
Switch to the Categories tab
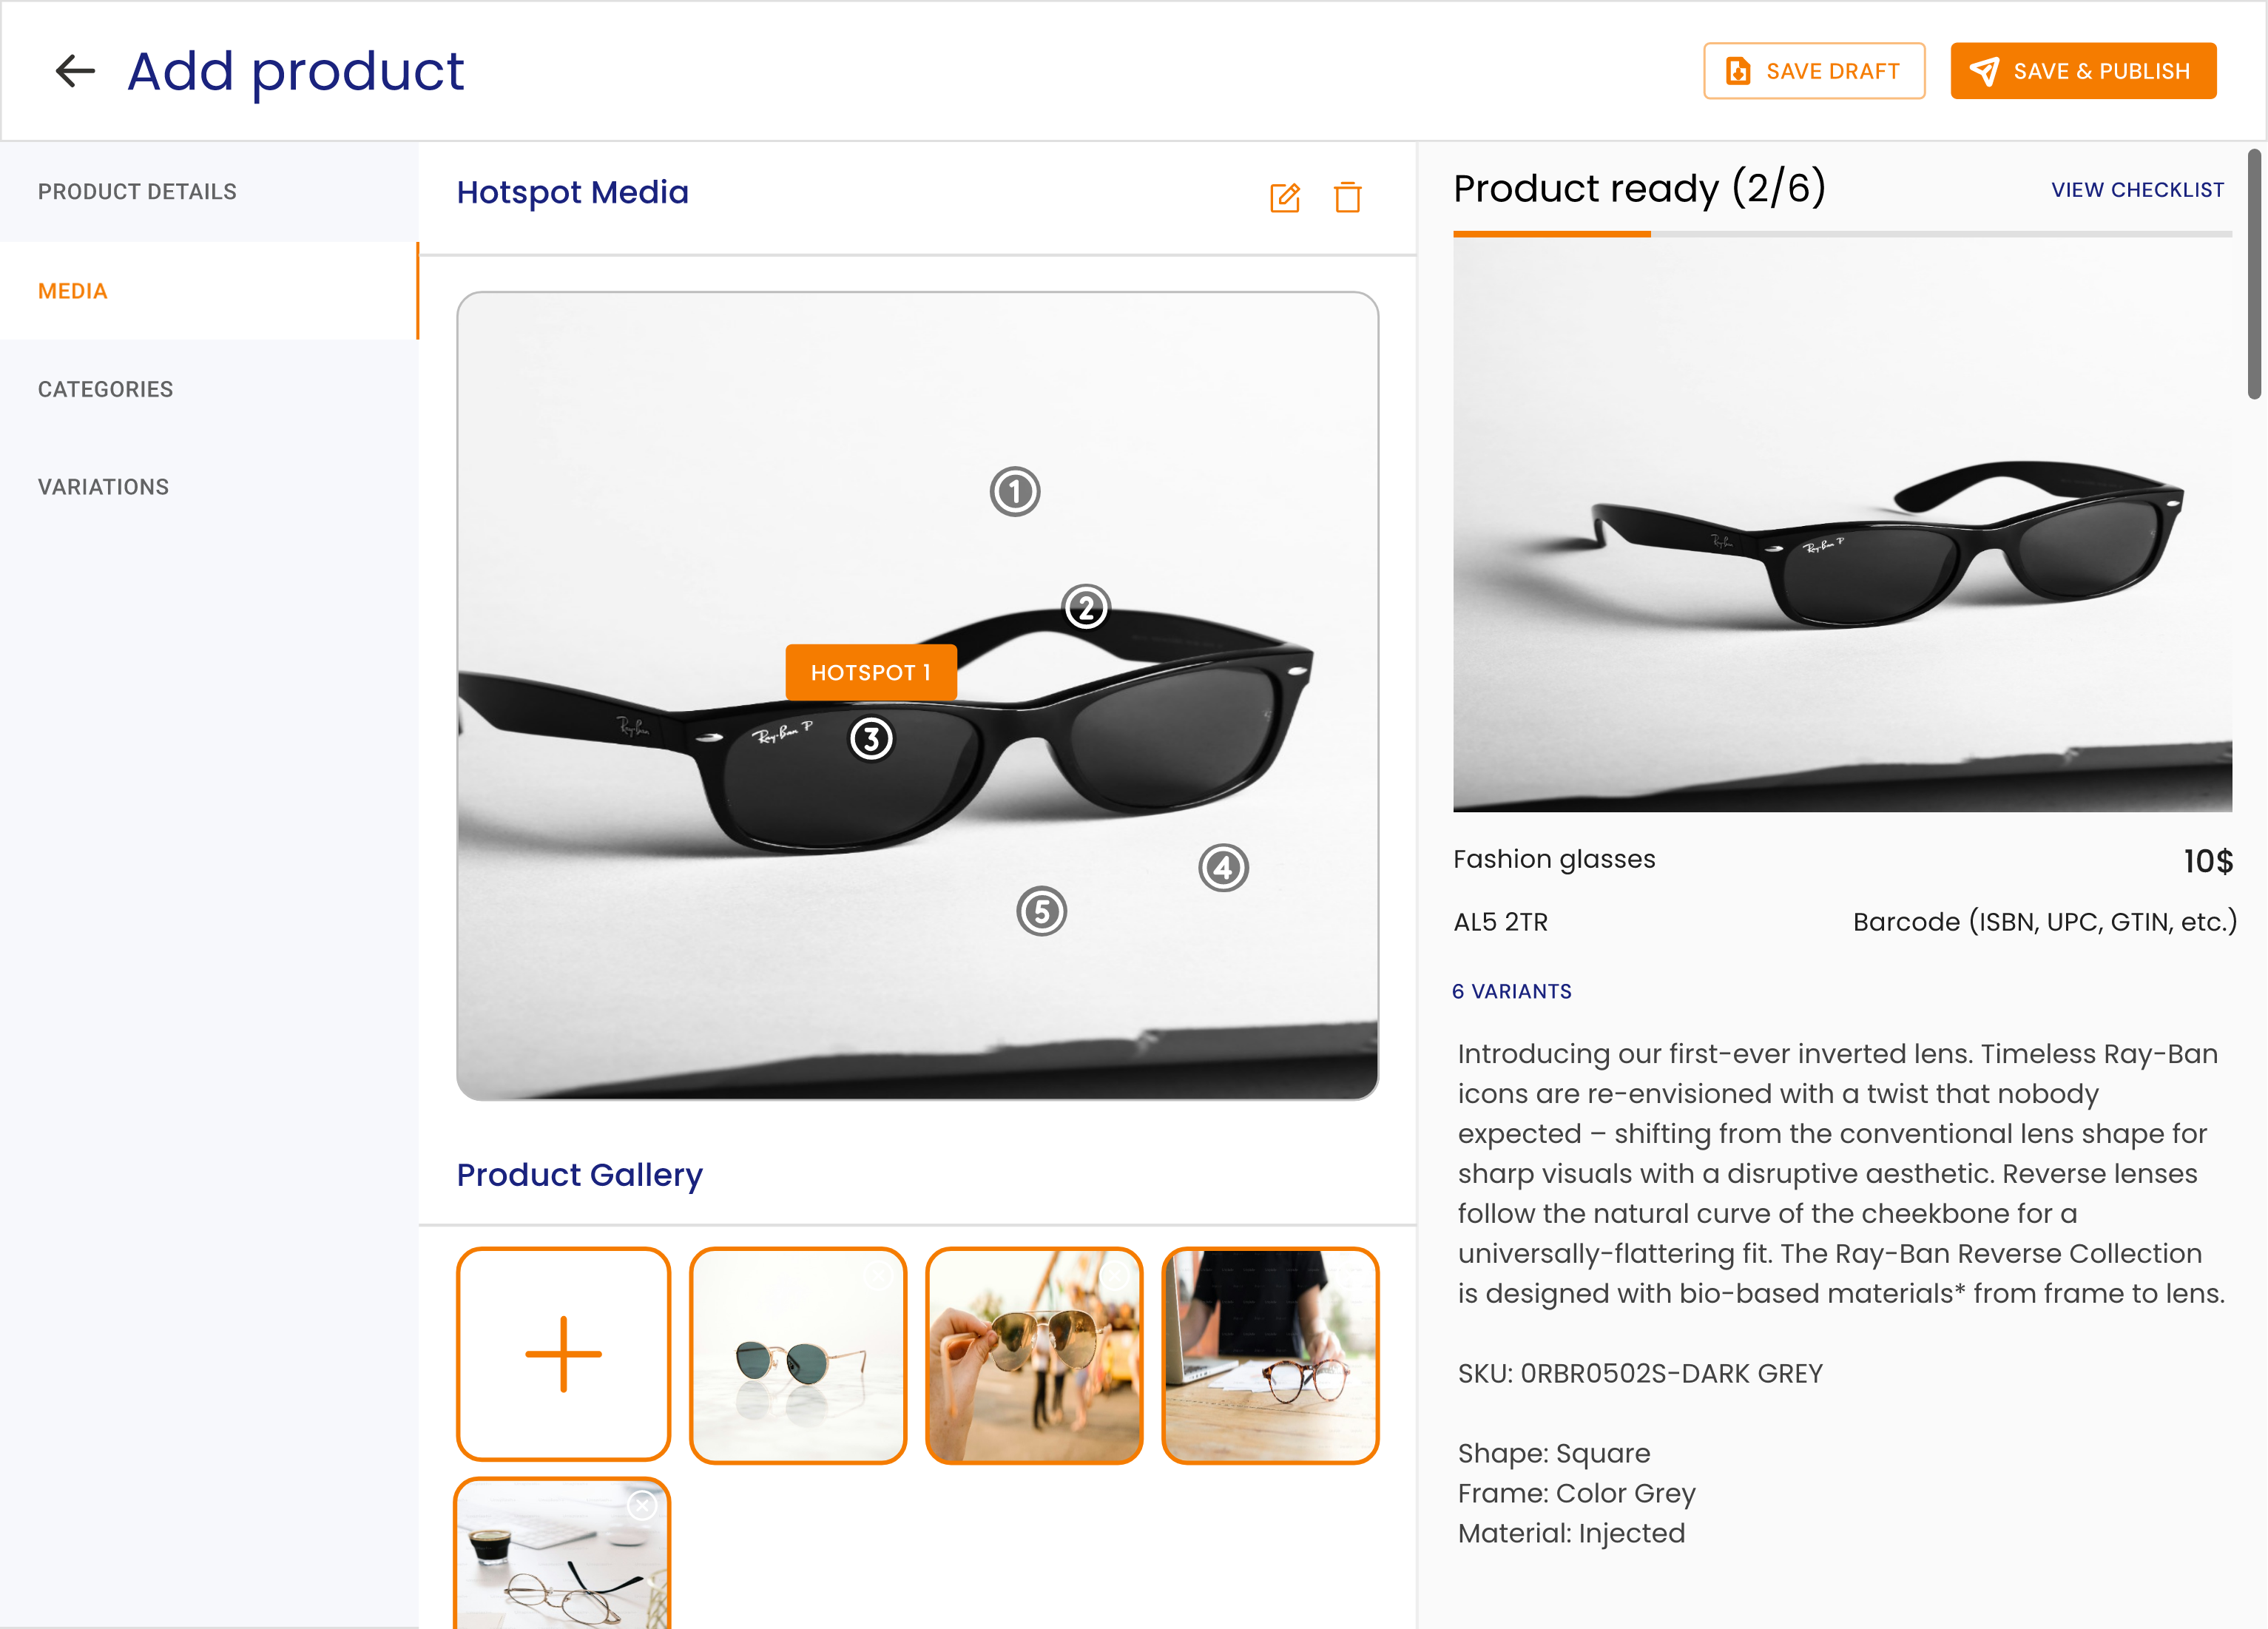[x=105, y=389]
